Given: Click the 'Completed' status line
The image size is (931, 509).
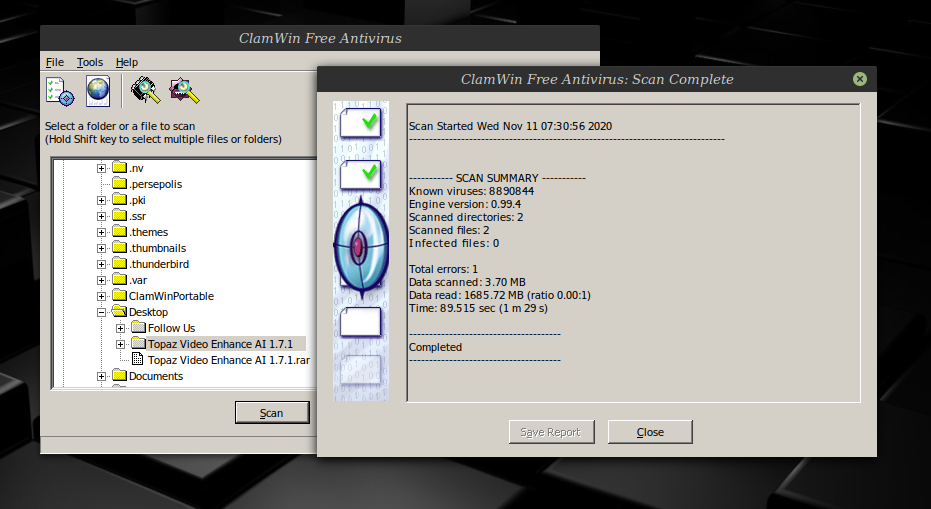Looking at the screenshot, I should [x=435, y=348].
